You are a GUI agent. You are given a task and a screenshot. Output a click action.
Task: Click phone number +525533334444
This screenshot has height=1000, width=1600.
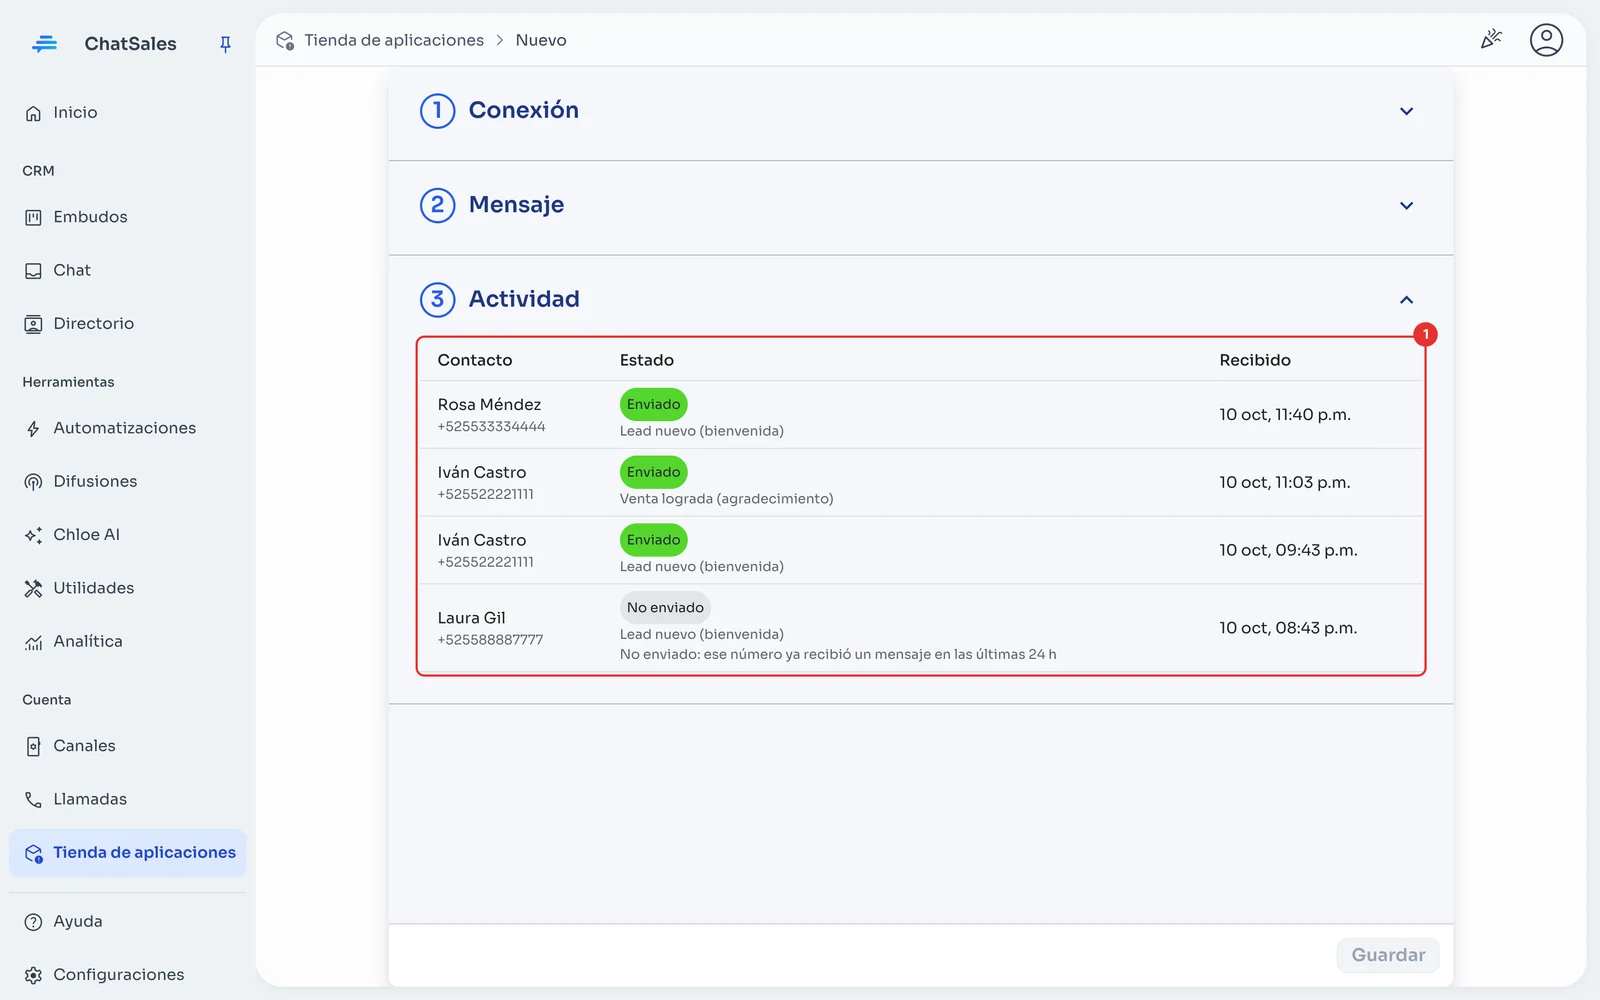(x=491, y=427)
